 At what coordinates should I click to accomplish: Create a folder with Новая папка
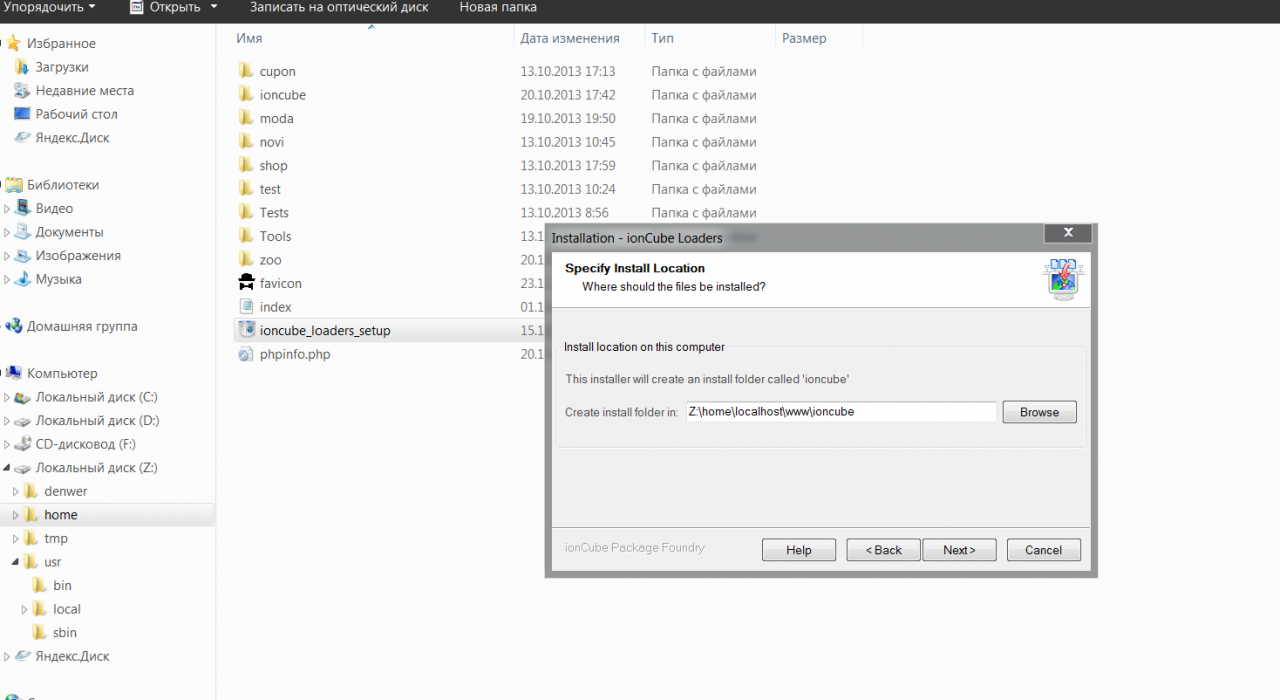coord(498,7)
